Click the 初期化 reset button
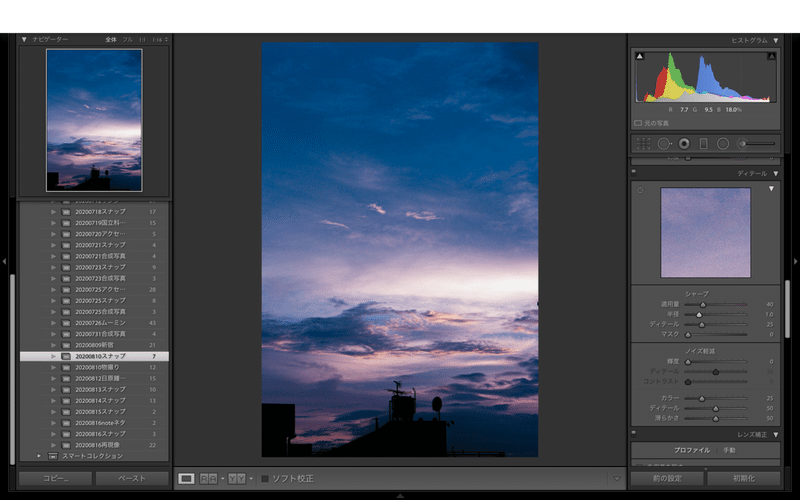 [x=744, y=479]
